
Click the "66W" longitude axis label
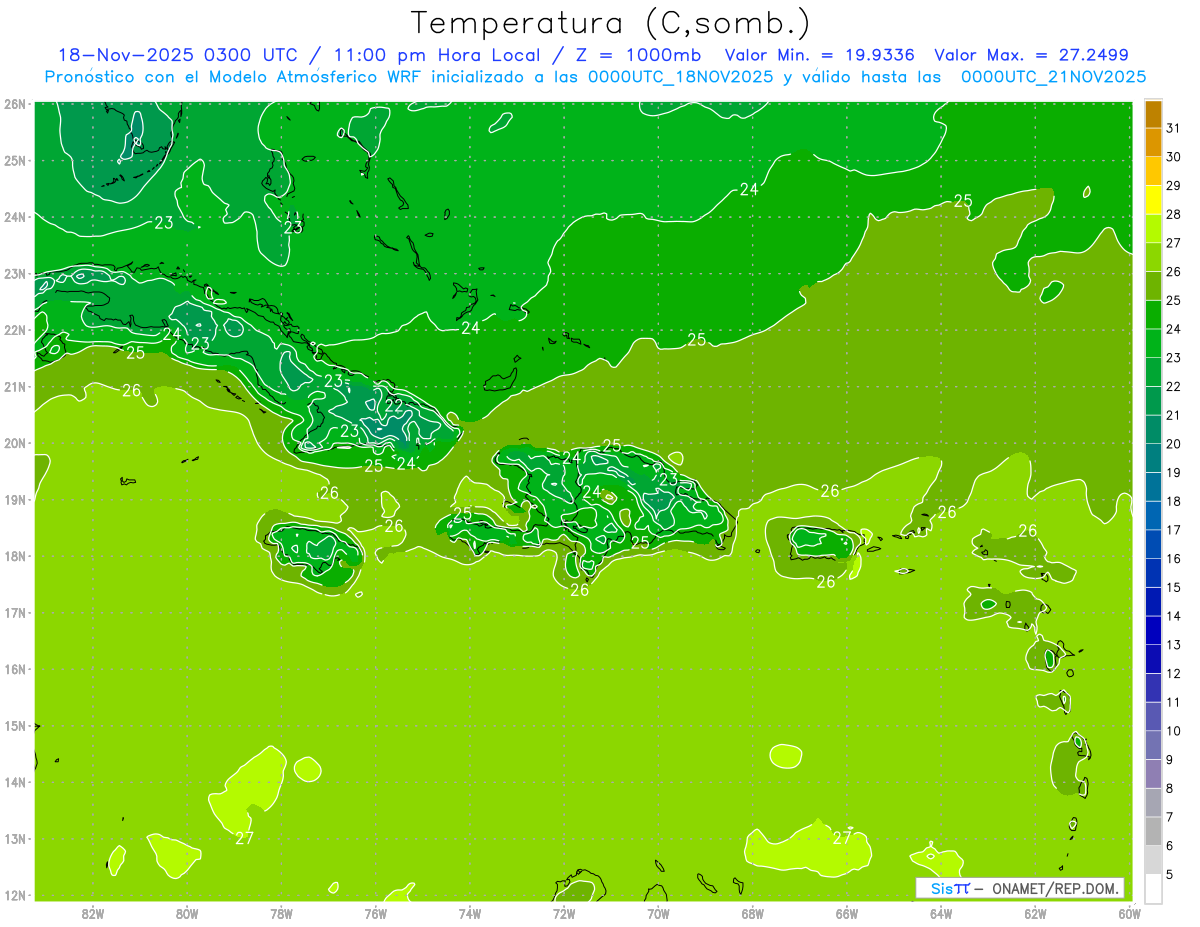(846, 912)
